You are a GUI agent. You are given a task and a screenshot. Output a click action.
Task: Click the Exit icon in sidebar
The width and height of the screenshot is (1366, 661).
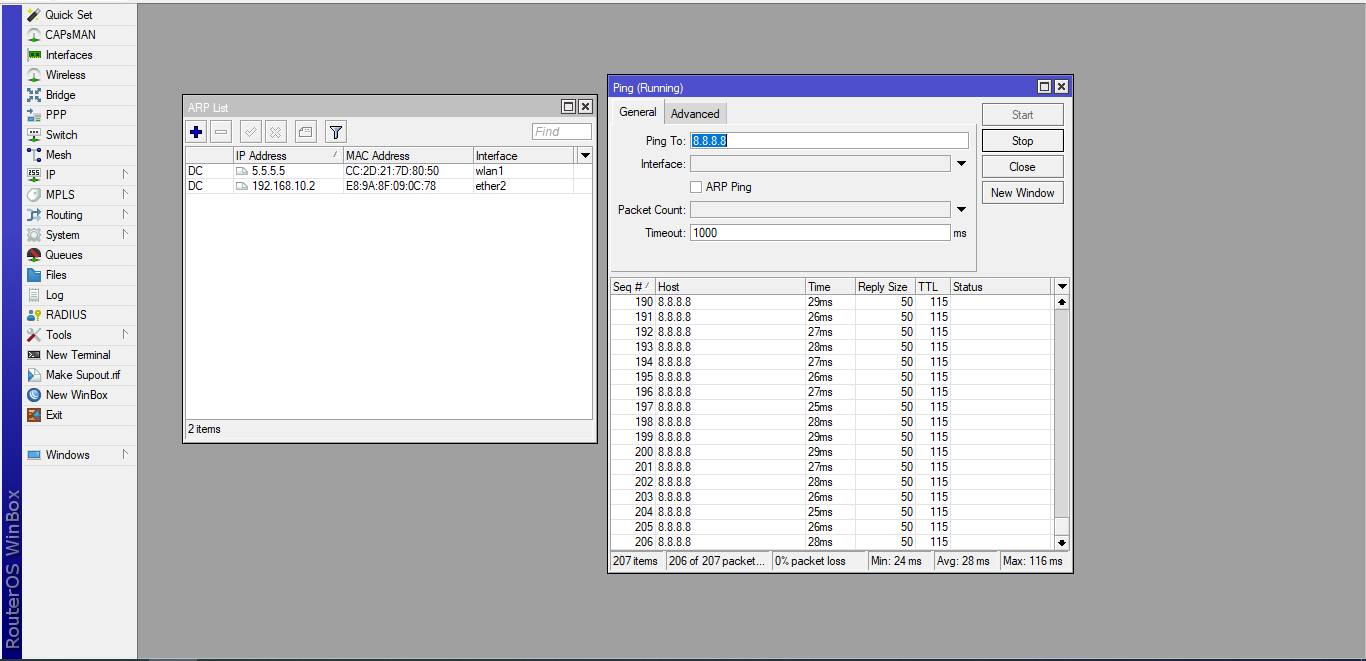coord(34,415)
